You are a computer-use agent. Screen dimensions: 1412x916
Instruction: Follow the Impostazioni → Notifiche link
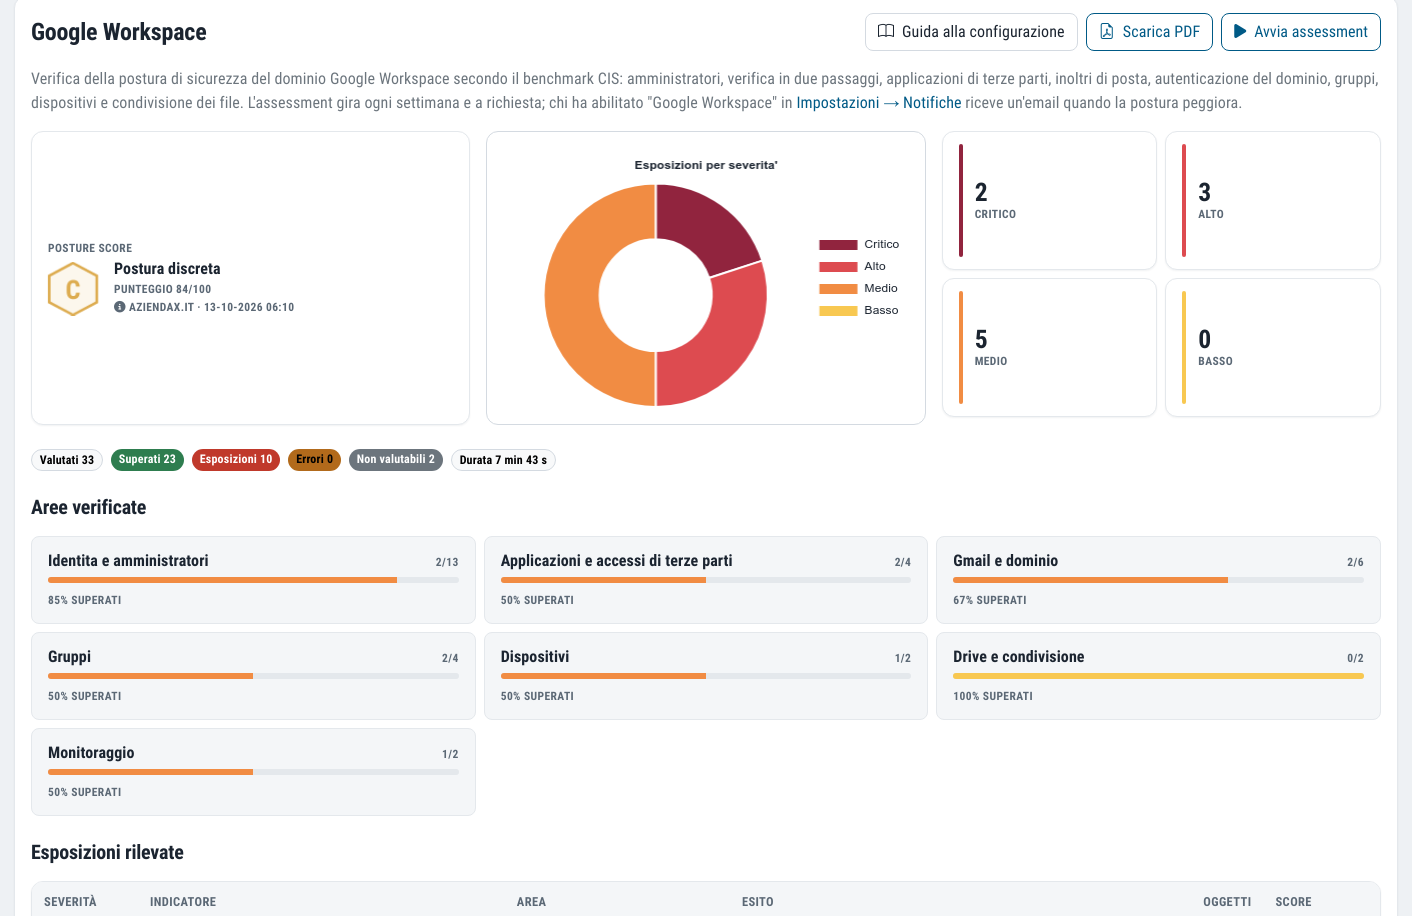click(879, 103)
